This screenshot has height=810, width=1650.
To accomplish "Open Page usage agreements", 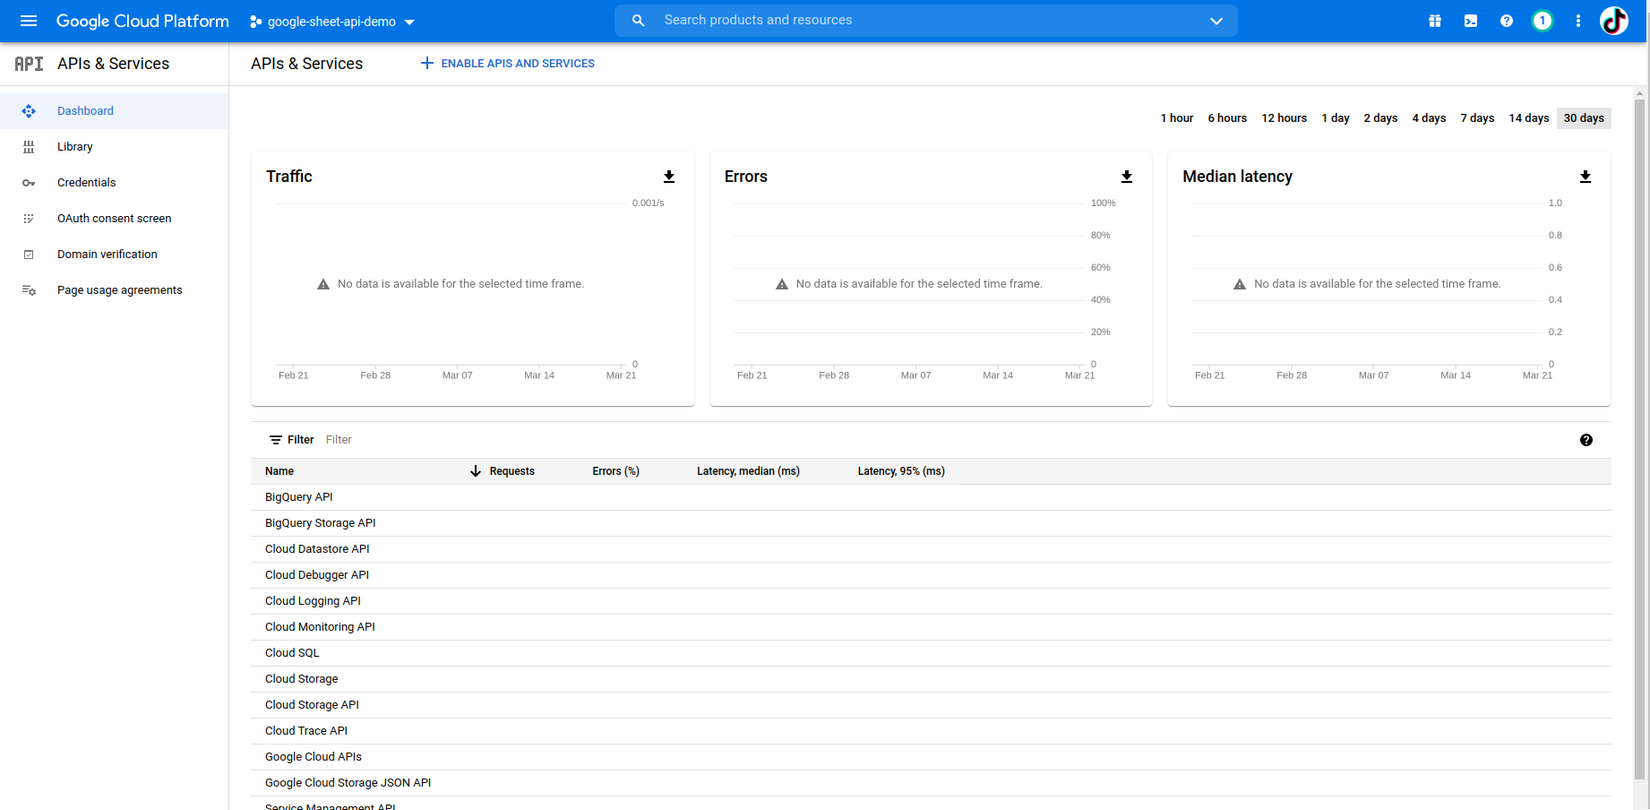I will coord(114,291).
